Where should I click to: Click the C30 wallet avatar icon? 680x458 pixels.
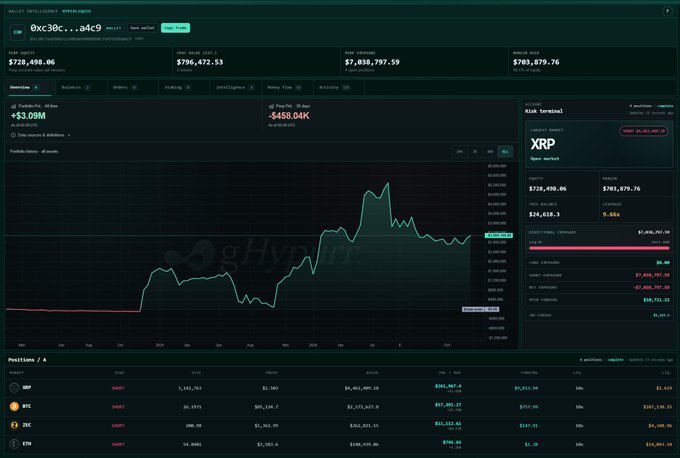pos(17,32)
